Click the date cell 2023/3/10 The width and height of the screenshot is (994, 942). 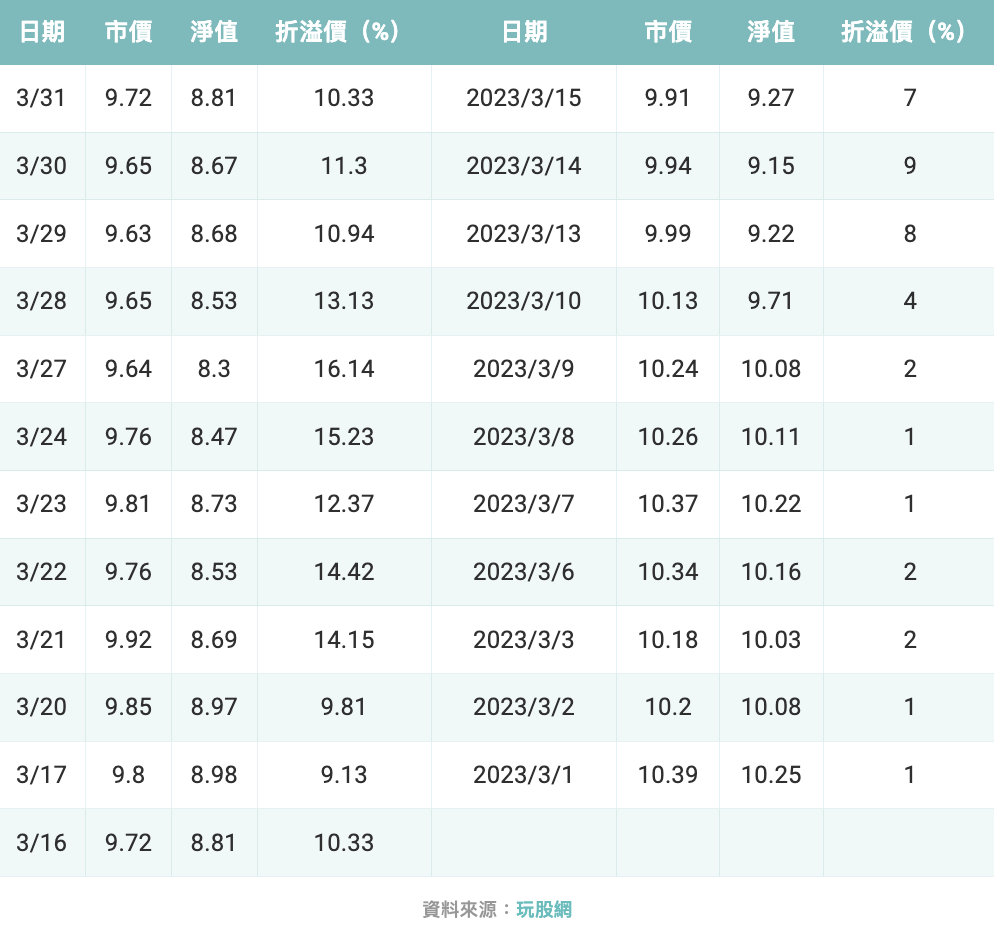pyautogui.click(x=524, y=301)
